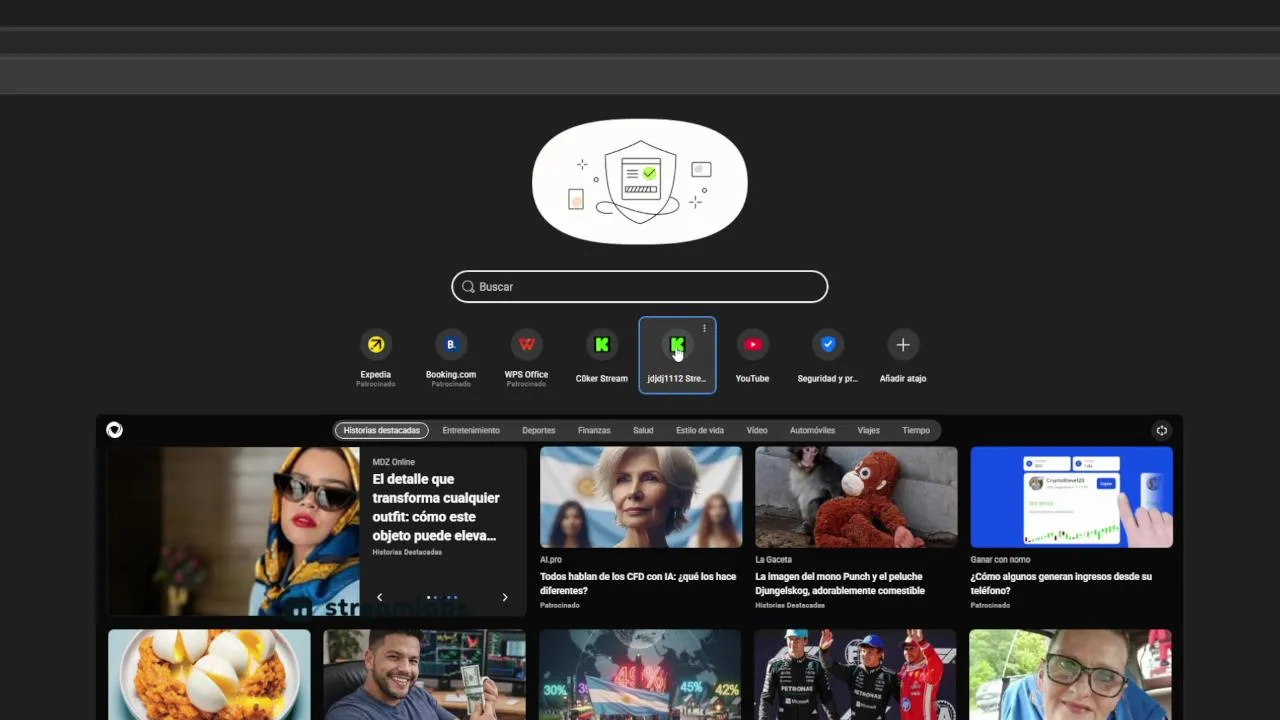Click the gray-haired woman Argentina flag thumbnail
This screenshot has width=1280, height=720.
[641, 497]
